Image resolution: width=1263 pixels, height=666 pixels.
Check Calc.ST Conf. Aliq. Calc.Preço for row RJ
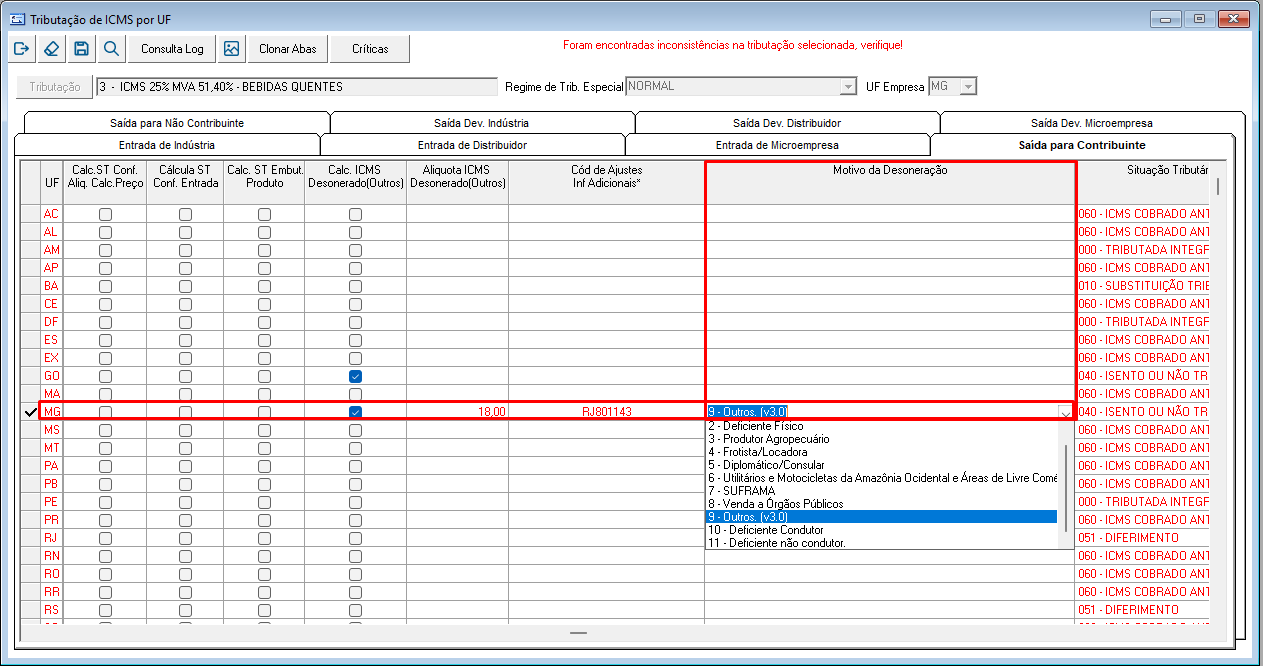105,538
